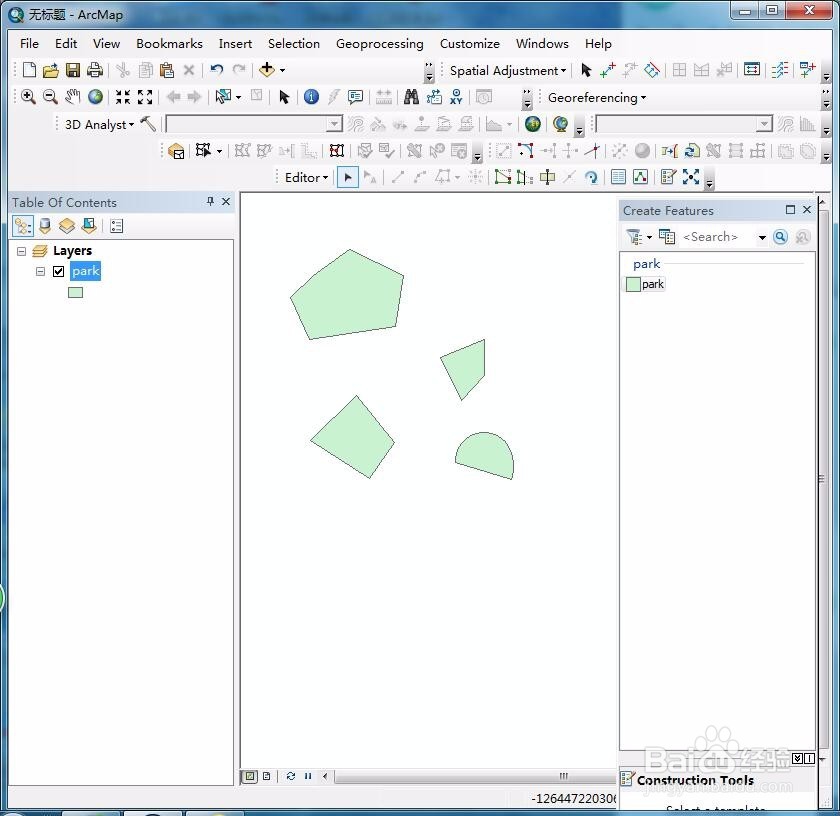Click the ArcGlobe icon on 3D Analyst
The image size is (840, 816).
pos(560,124)
